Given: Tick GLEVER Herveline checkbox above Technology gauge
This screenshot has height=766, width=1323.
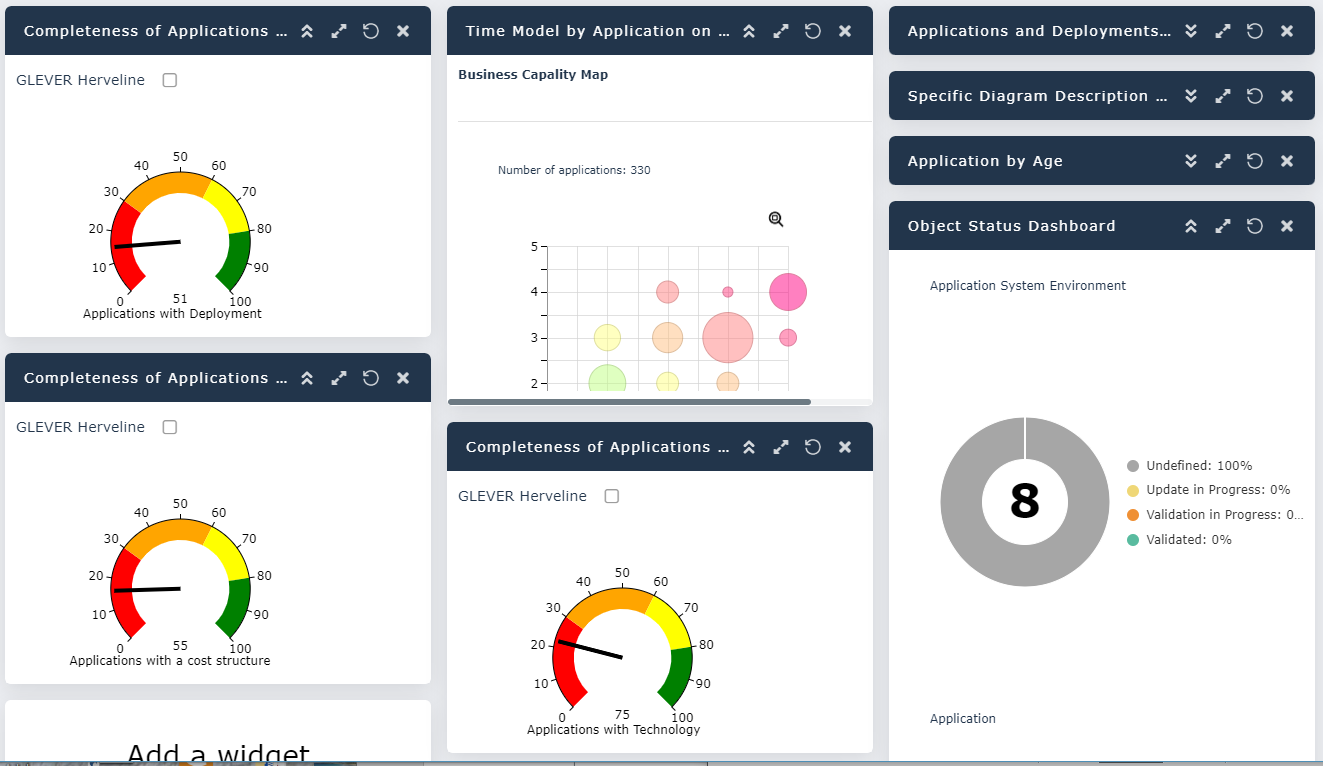Looking at the screenshot, I should coord(612,496).
